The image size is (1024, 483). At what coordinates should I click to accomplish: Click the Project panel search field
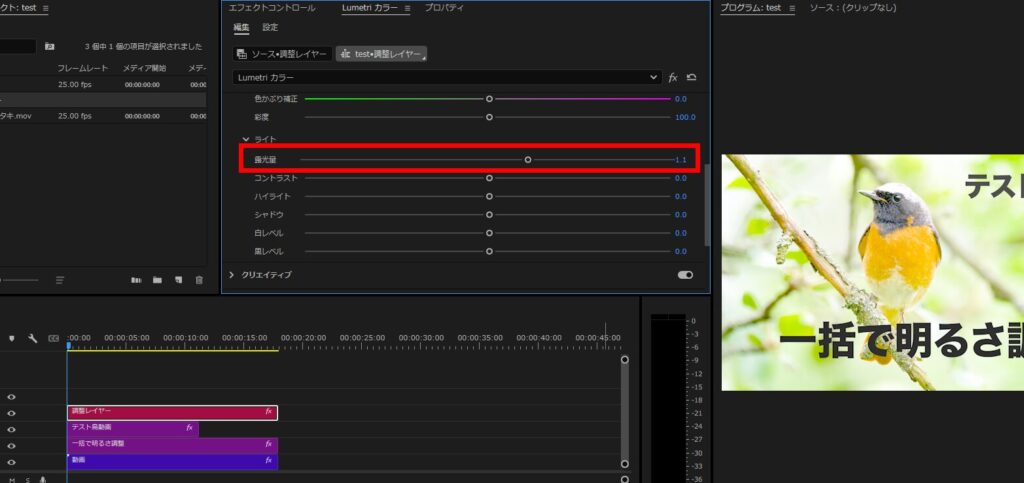pos(18,46)
